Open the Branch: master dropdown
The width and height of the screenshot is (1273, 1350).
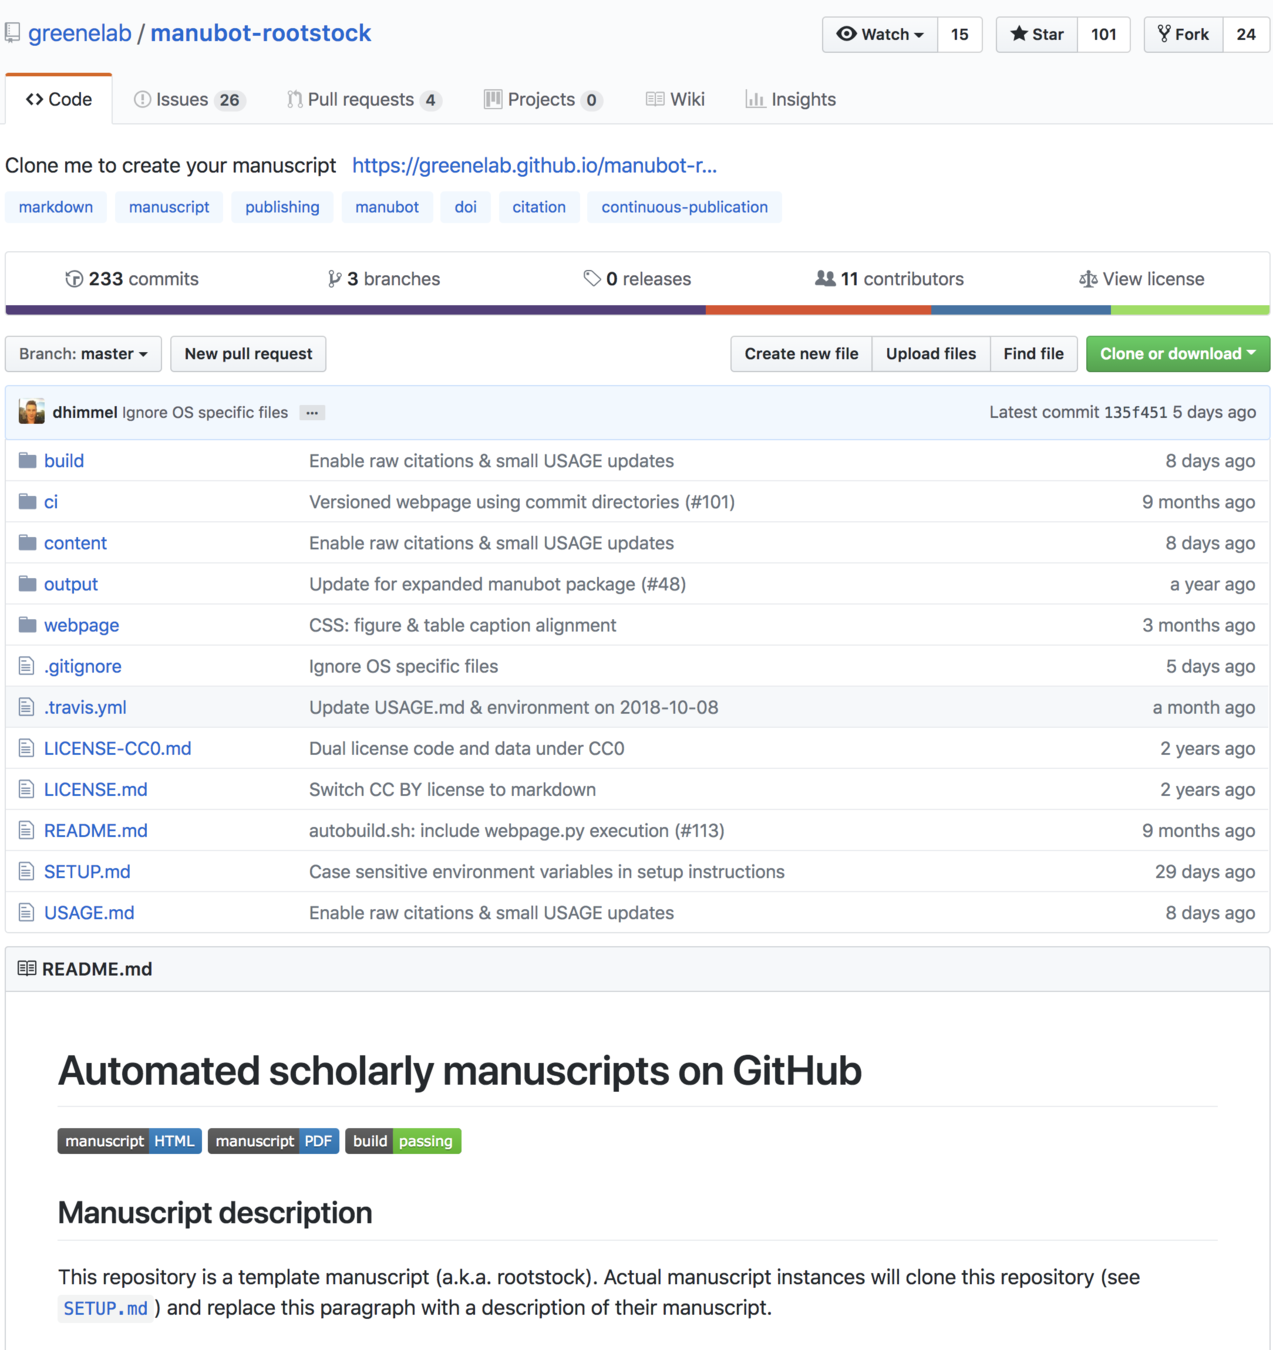pos(83,354)
